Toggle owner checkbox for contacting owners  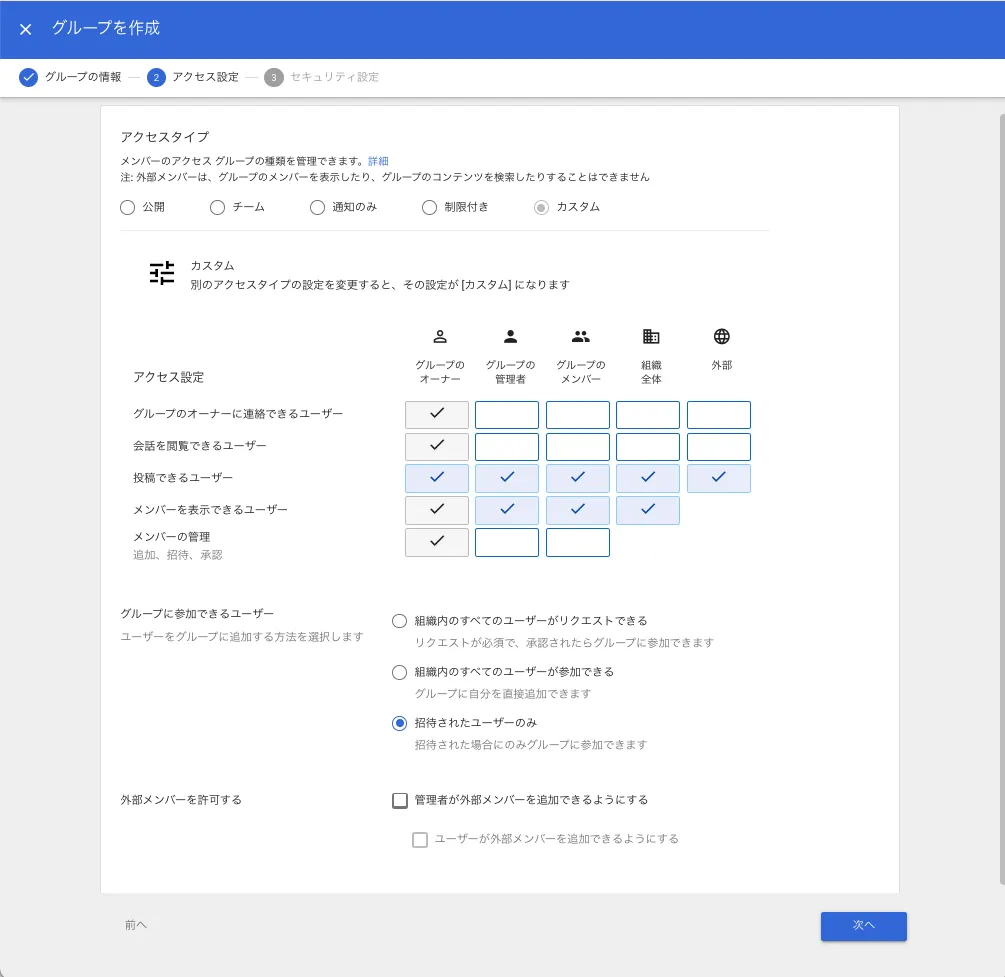(436, 415)
